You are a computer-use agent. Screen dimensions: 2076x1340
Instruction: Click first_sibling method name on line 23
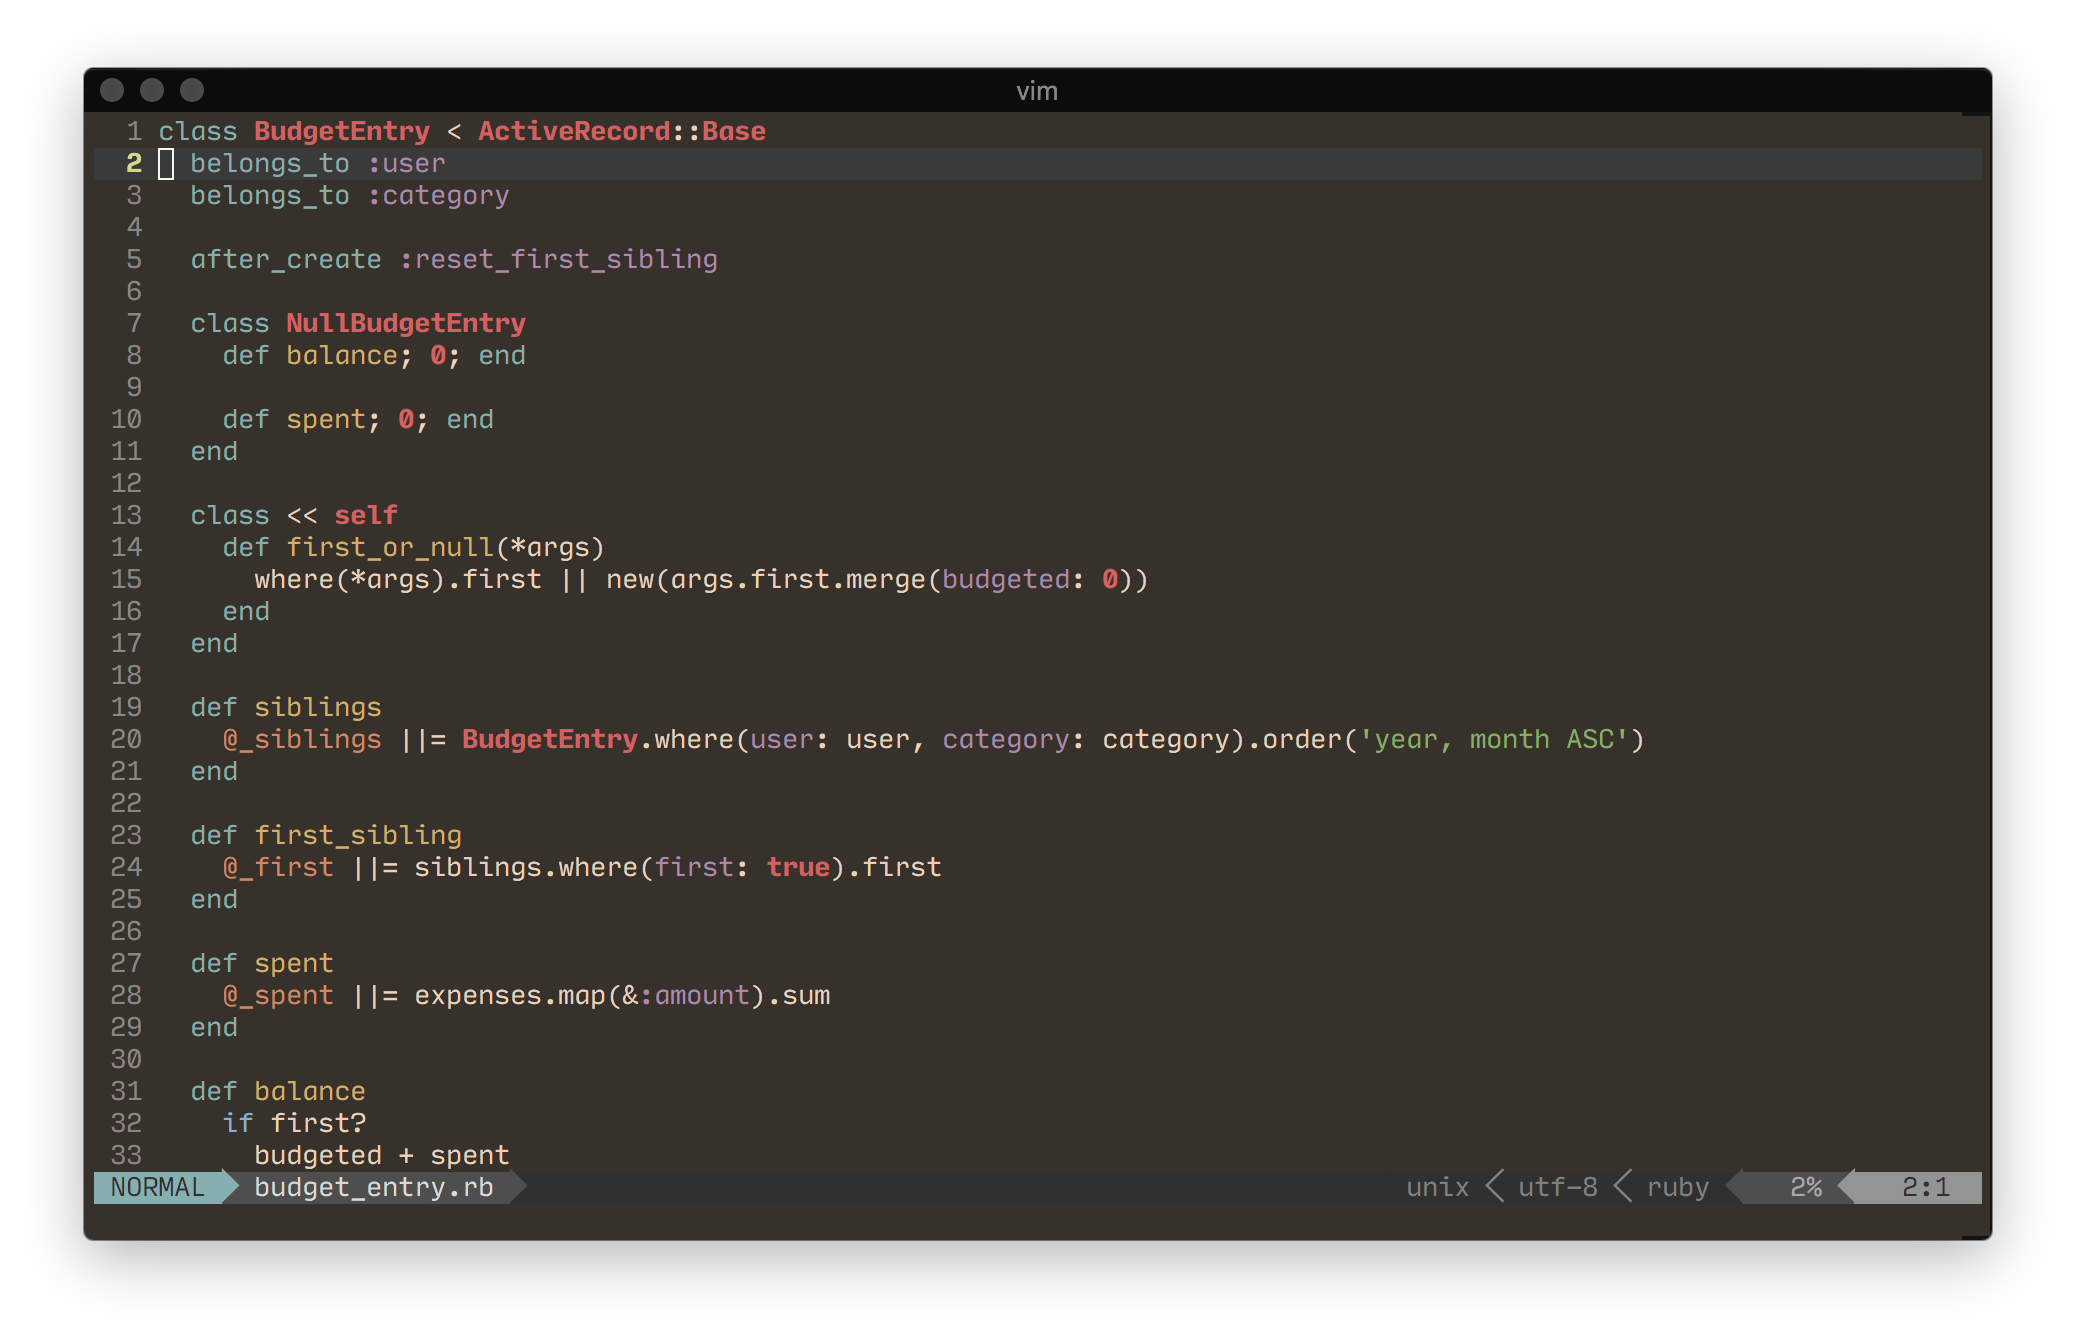pyautogui.click(x=358, y=835)
